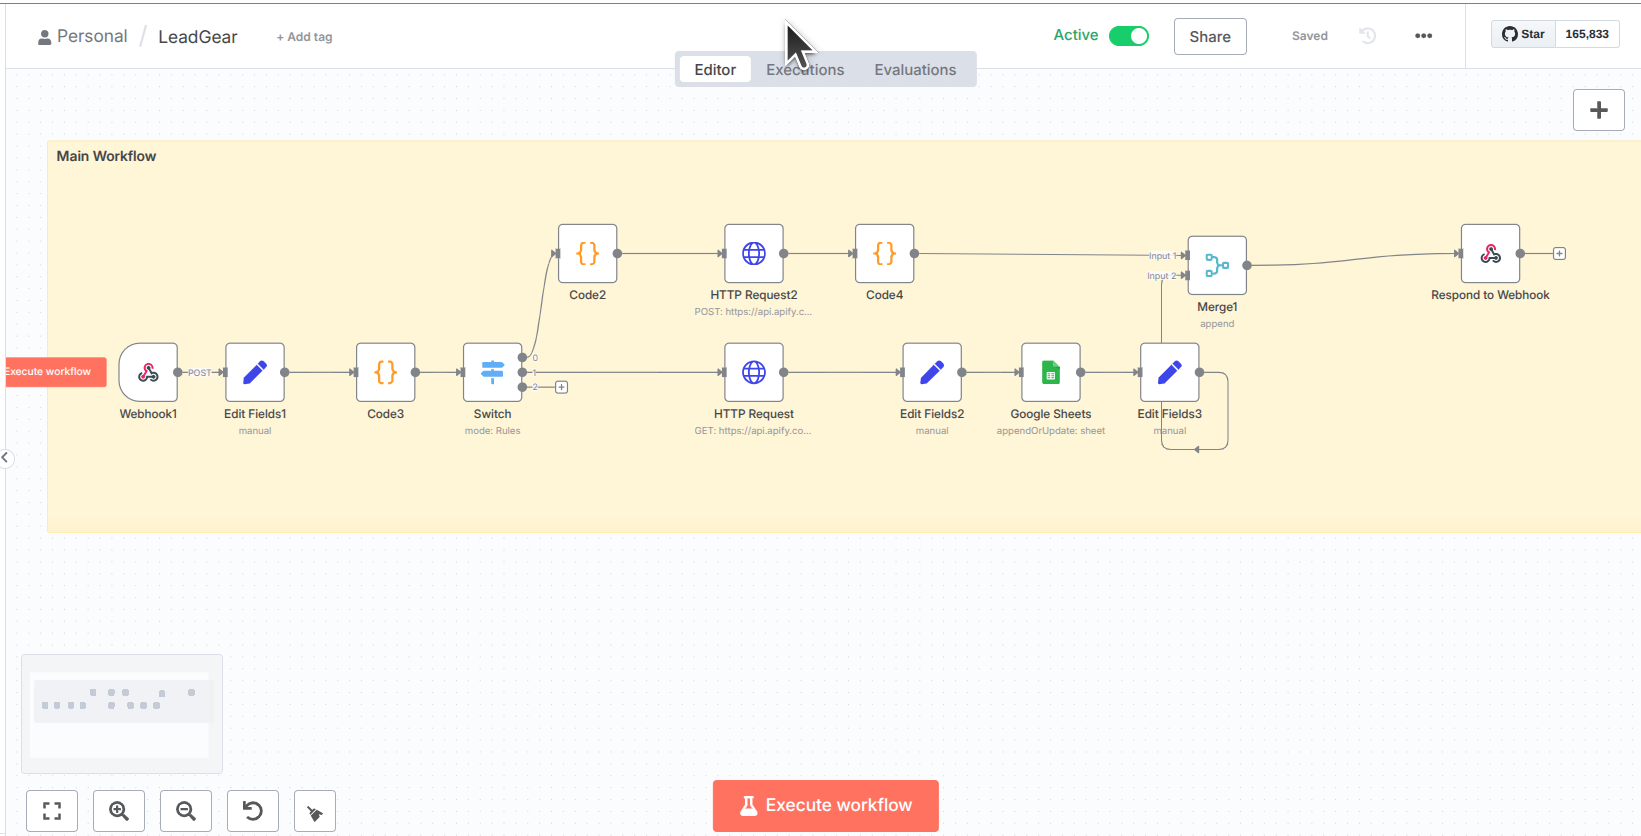Open the add node plus button
Viewport: 1641px width, 836px height.
pos(1598,110)
